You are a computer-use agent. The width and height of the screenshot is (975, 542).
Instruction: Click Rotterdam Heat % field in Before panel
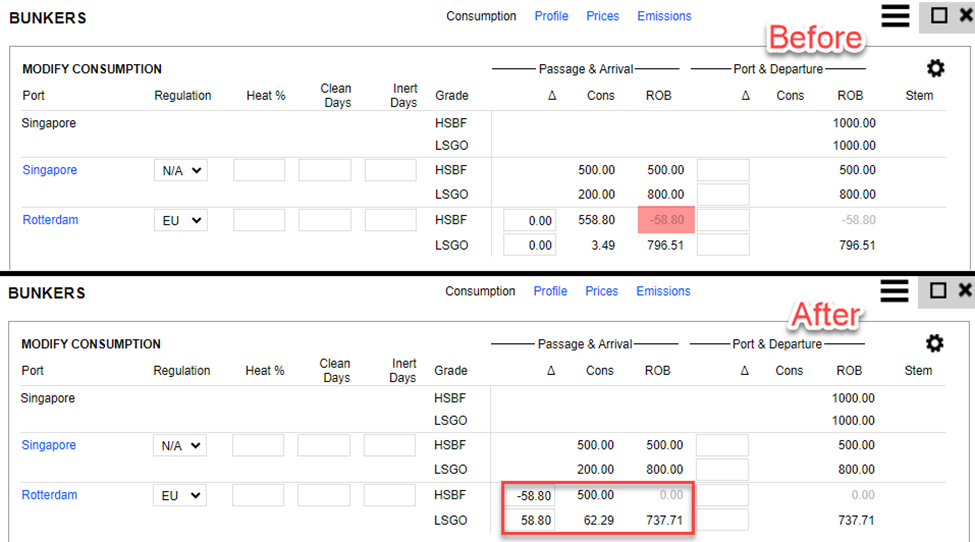click(259, 220)
